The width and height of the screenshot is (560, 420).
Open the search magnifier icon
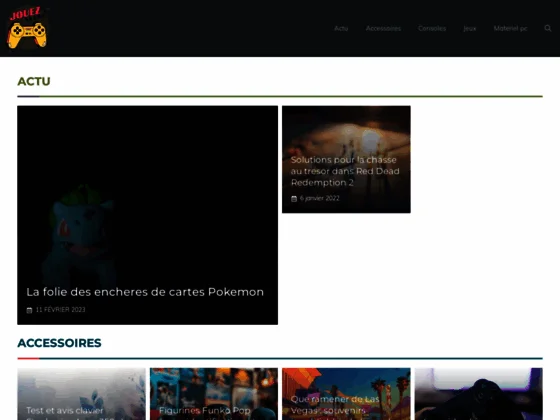pos(548,28)
